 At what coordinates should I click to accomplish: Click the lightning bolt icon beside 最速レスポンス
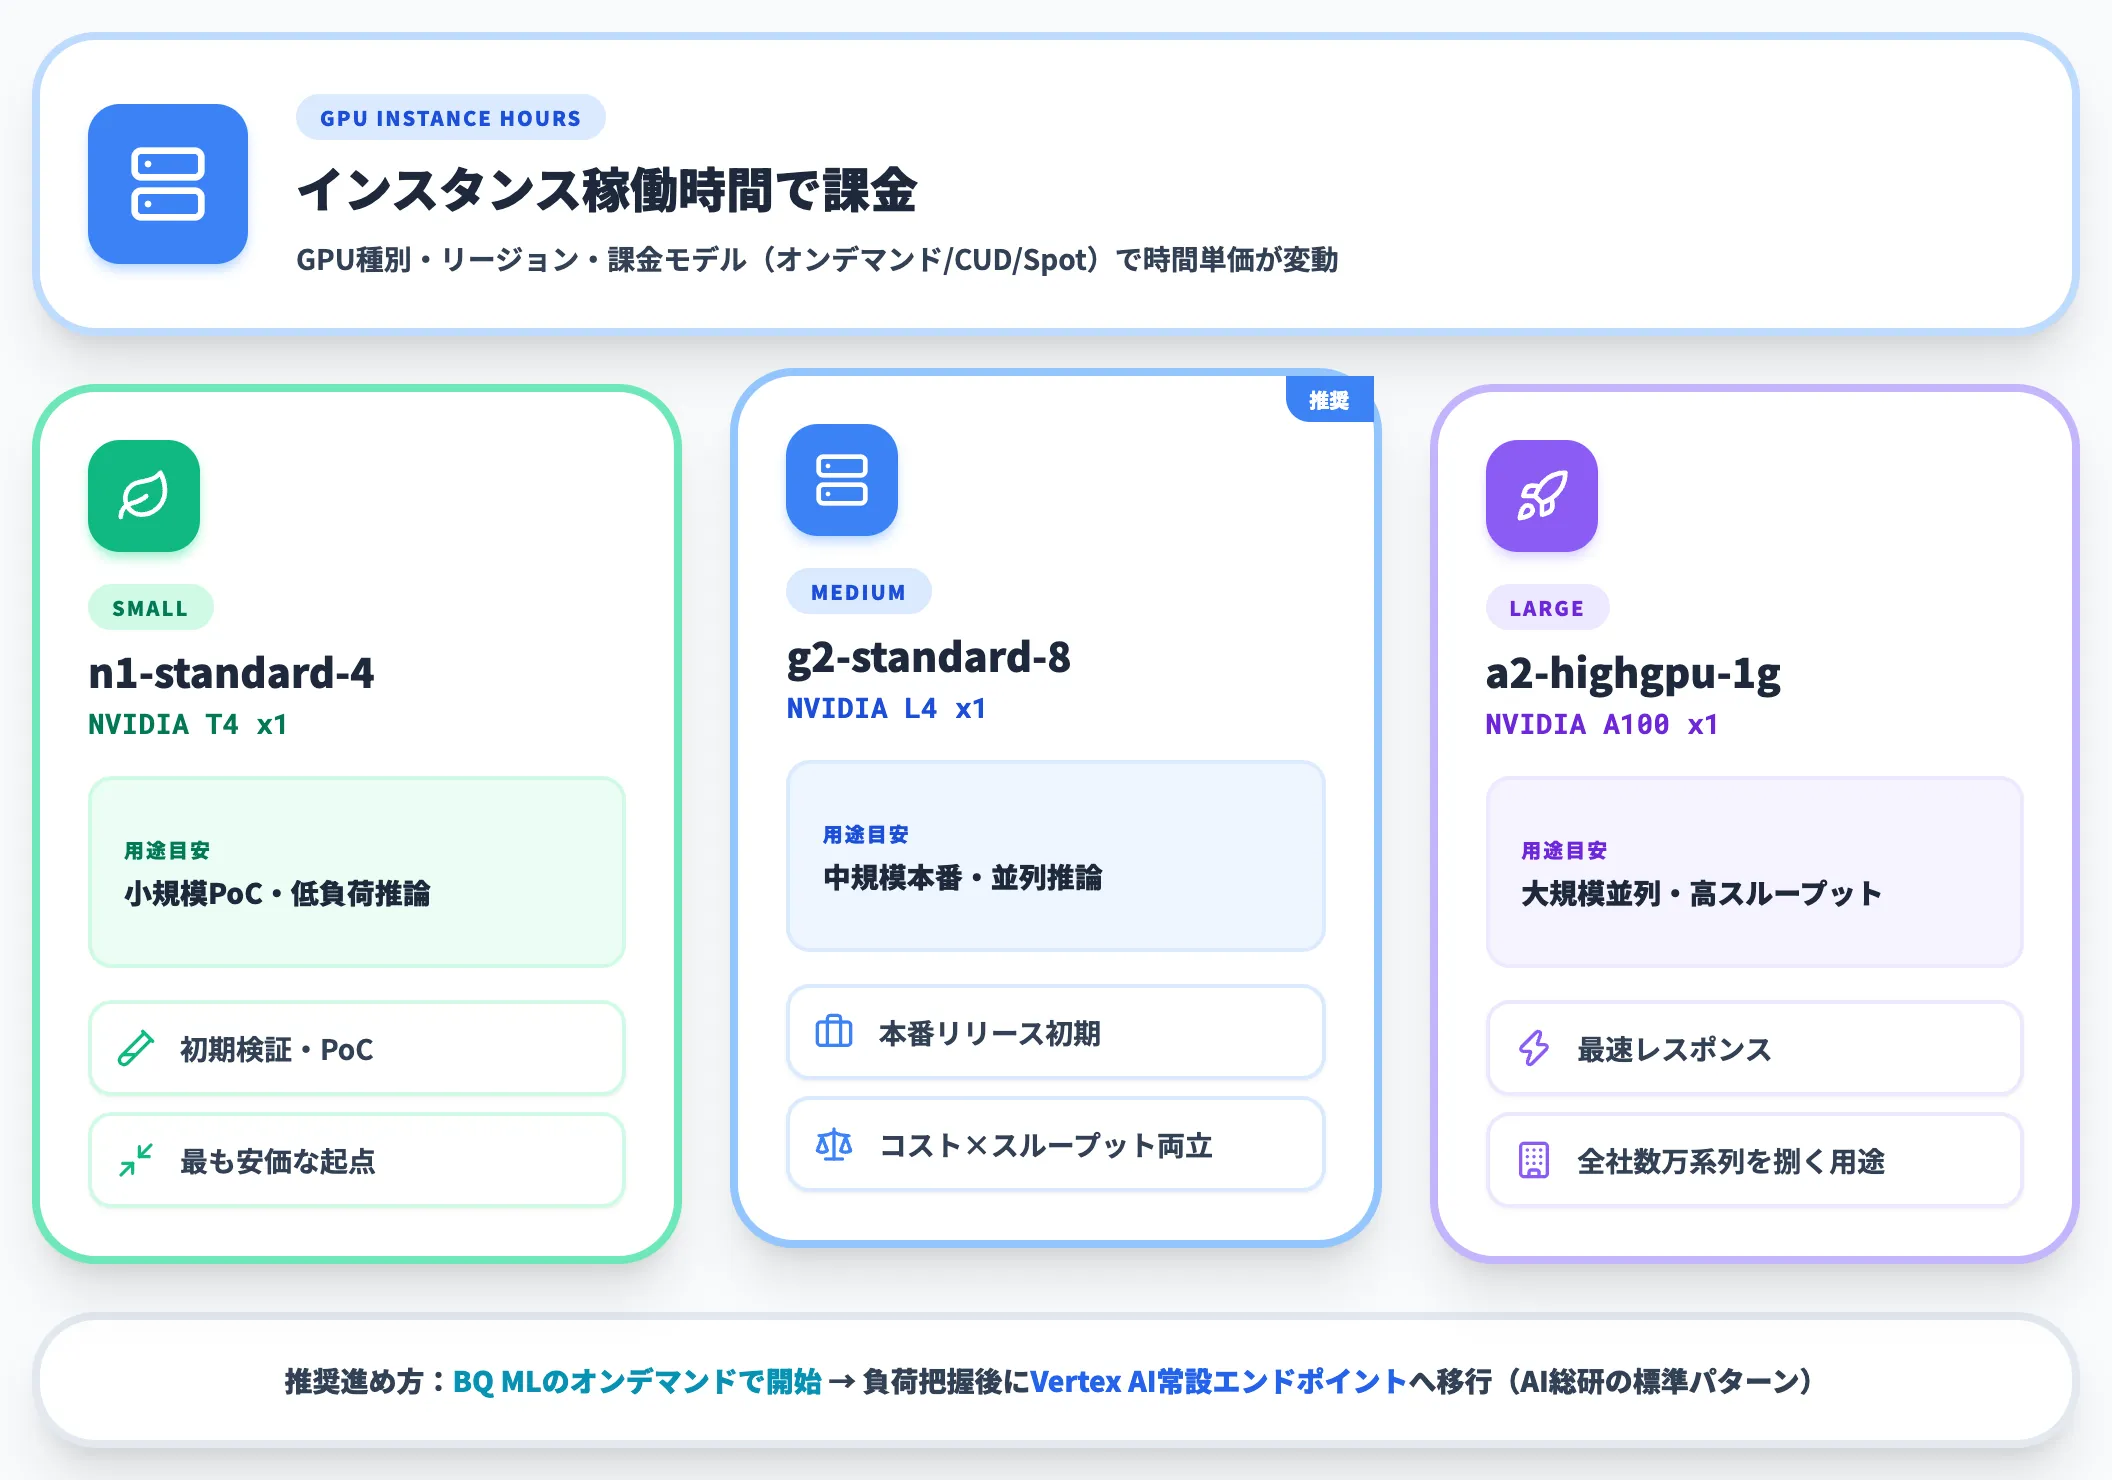(1534, 1049)
